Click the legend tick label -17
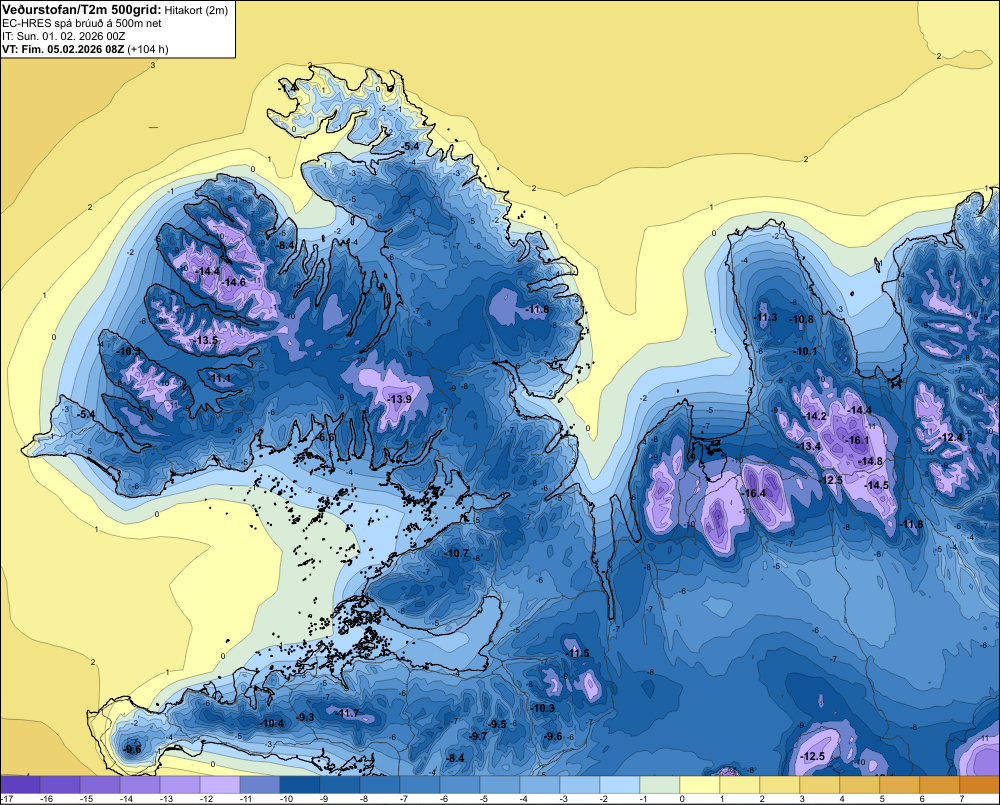This screenshot has width=1000, height=805. (x=7, y=799)
